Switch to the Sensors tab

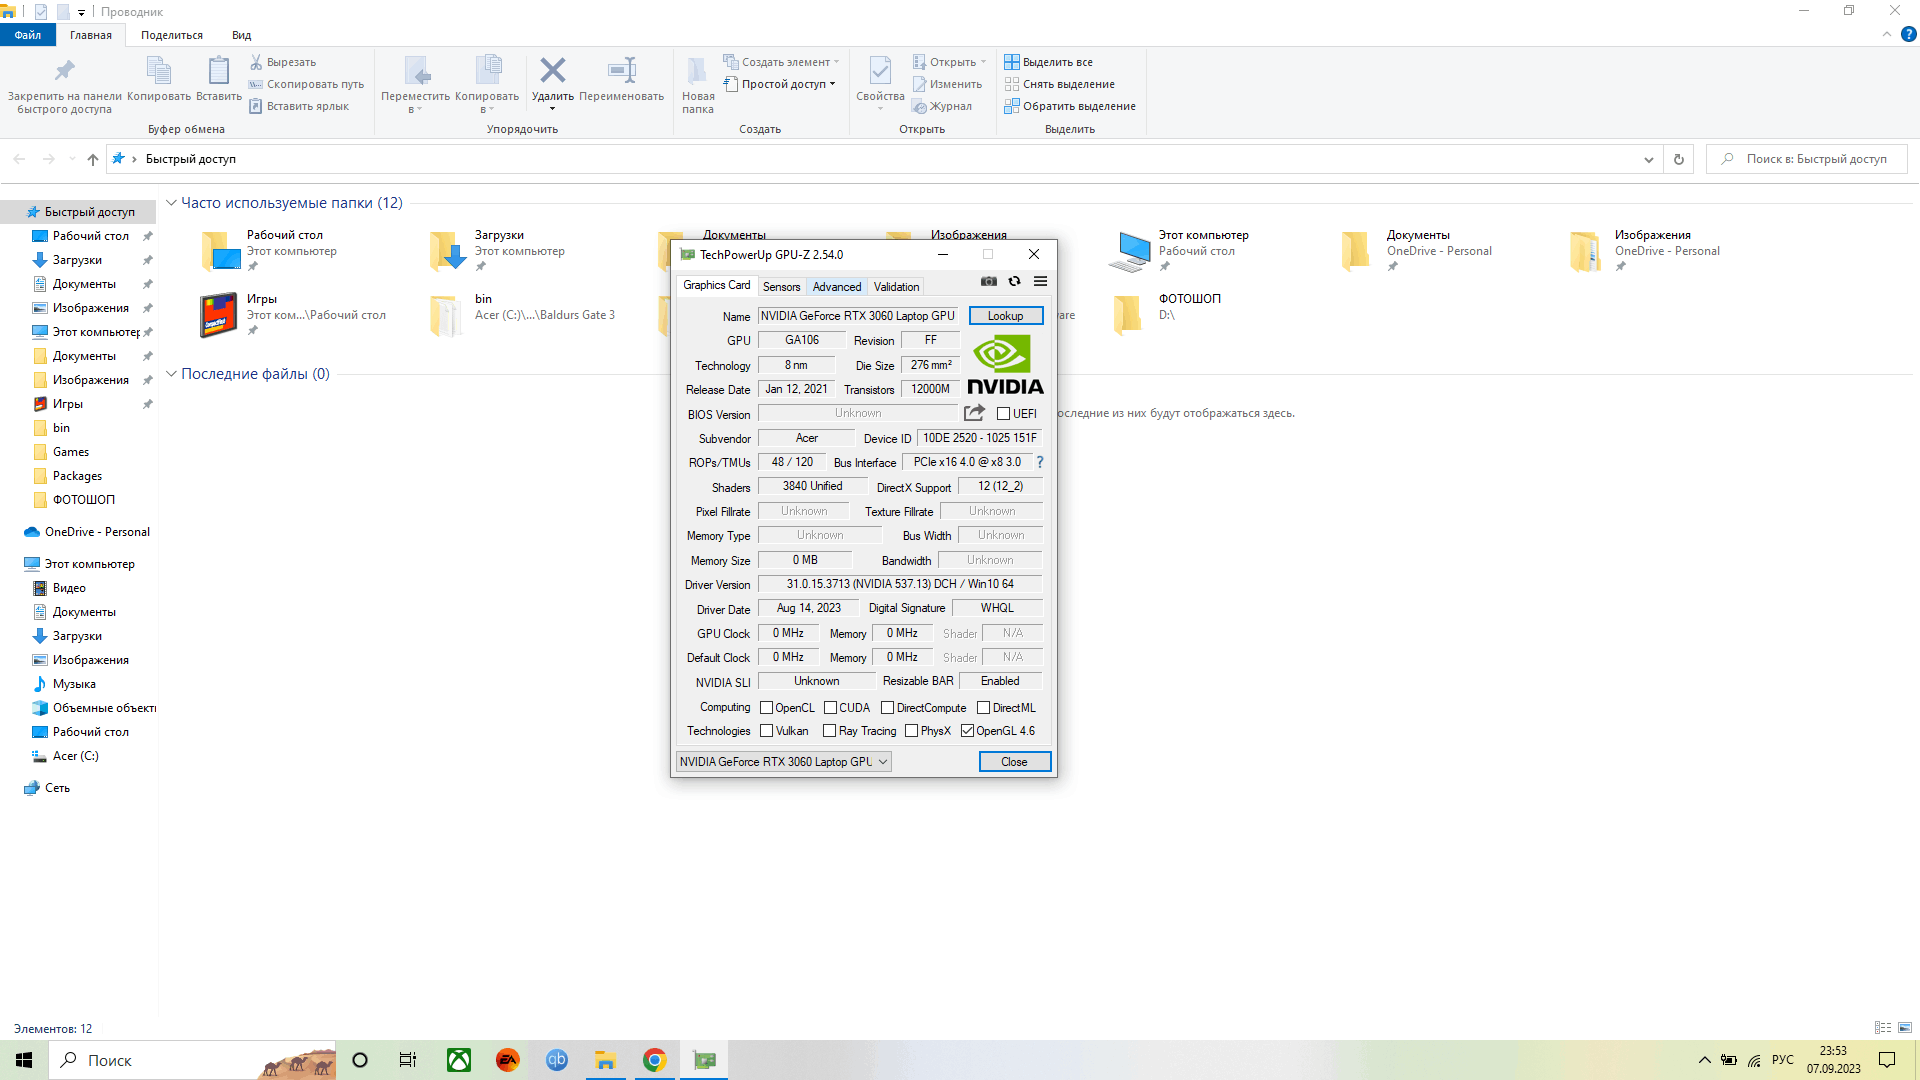click(x=779, y=286)
